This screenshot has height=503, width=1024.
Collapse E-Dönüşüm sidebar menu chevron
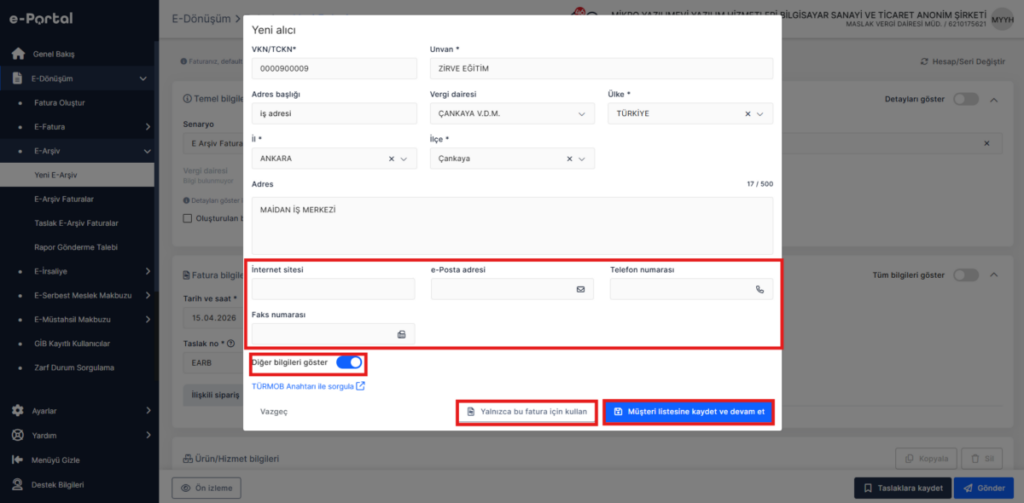tap(143, 79)
